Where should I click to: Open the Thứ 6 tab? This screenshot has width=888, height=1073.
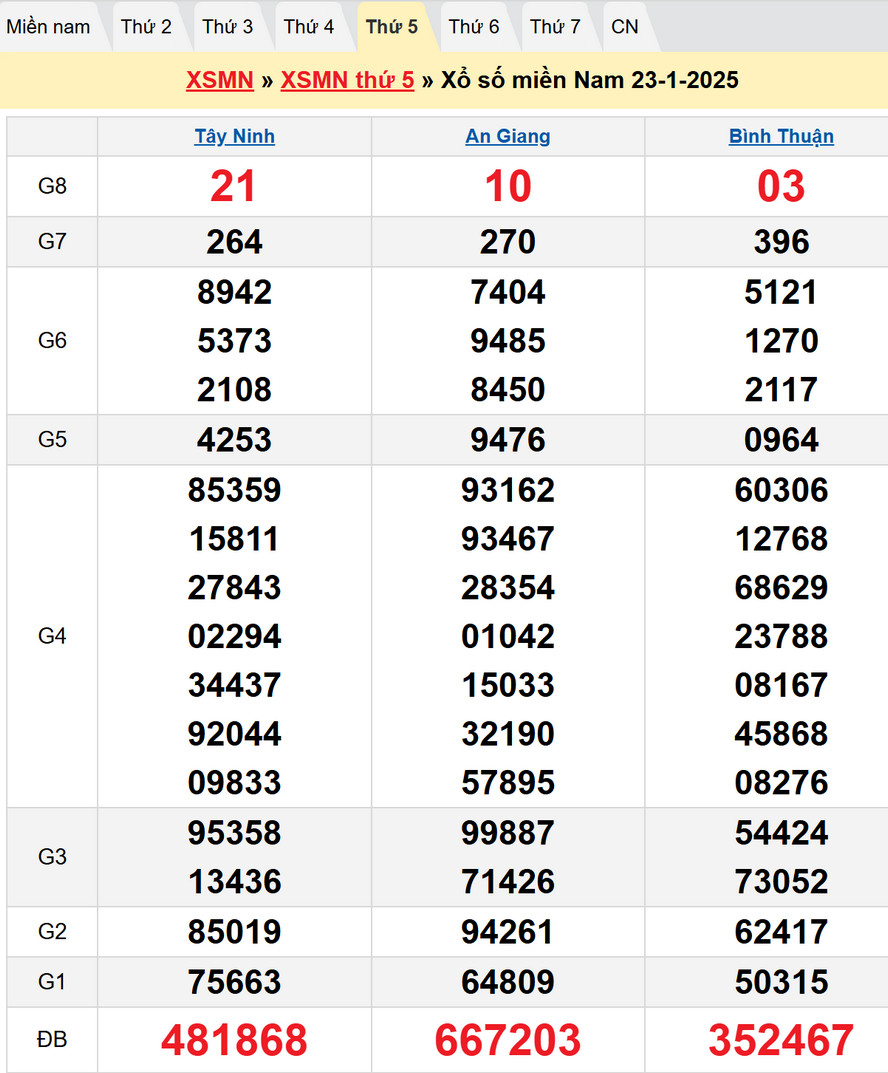474,27
